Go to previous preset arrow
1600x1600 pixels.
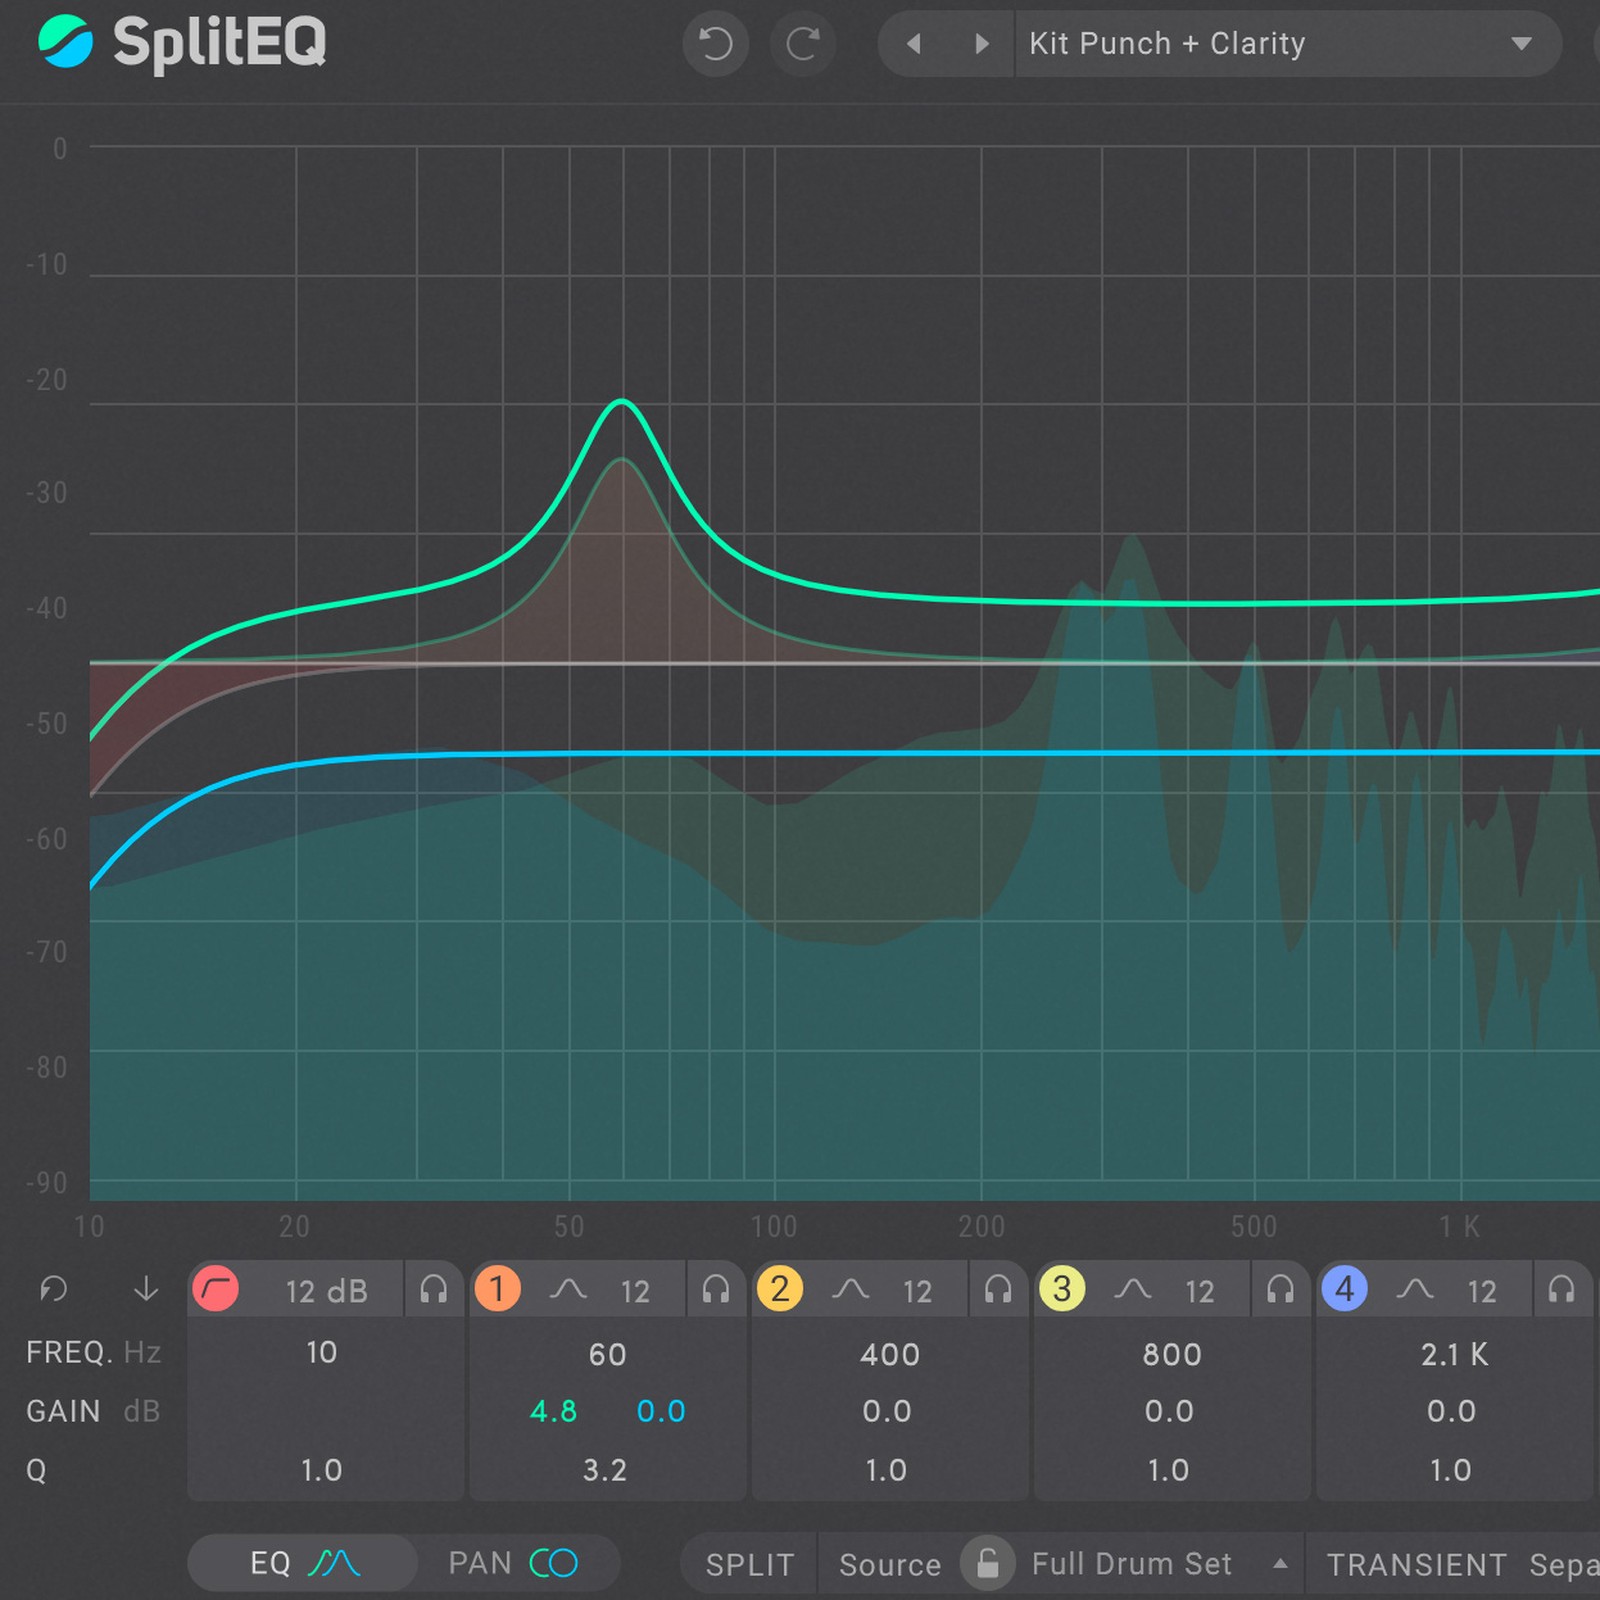913,44
